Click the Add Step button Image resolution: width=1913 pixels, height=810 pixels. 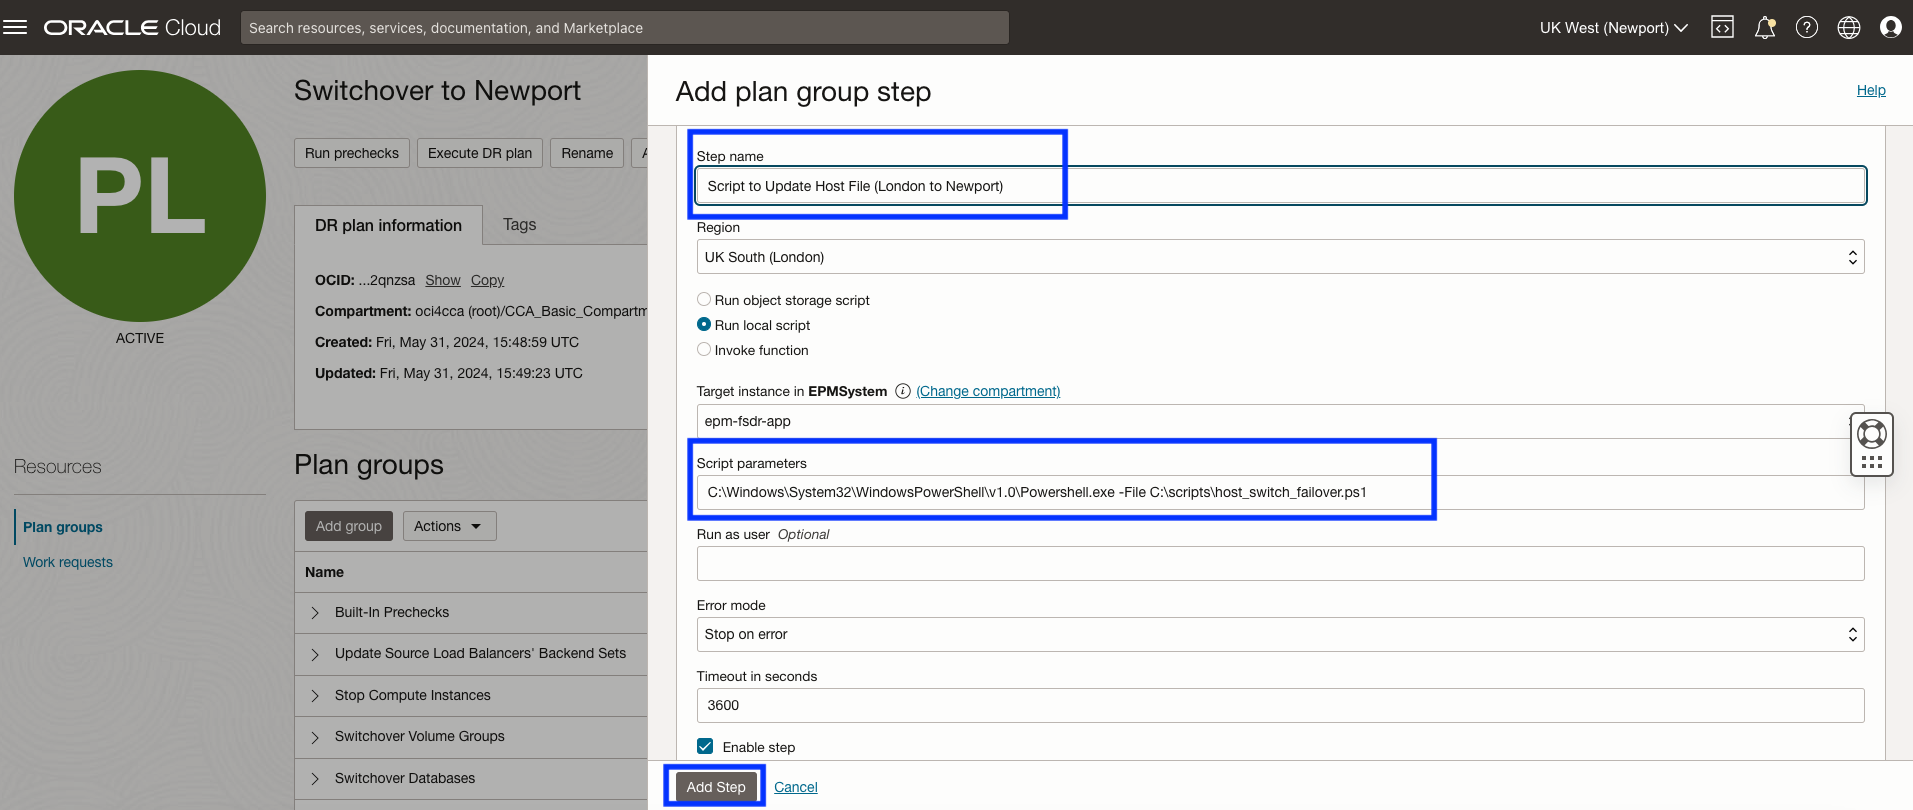716,787
